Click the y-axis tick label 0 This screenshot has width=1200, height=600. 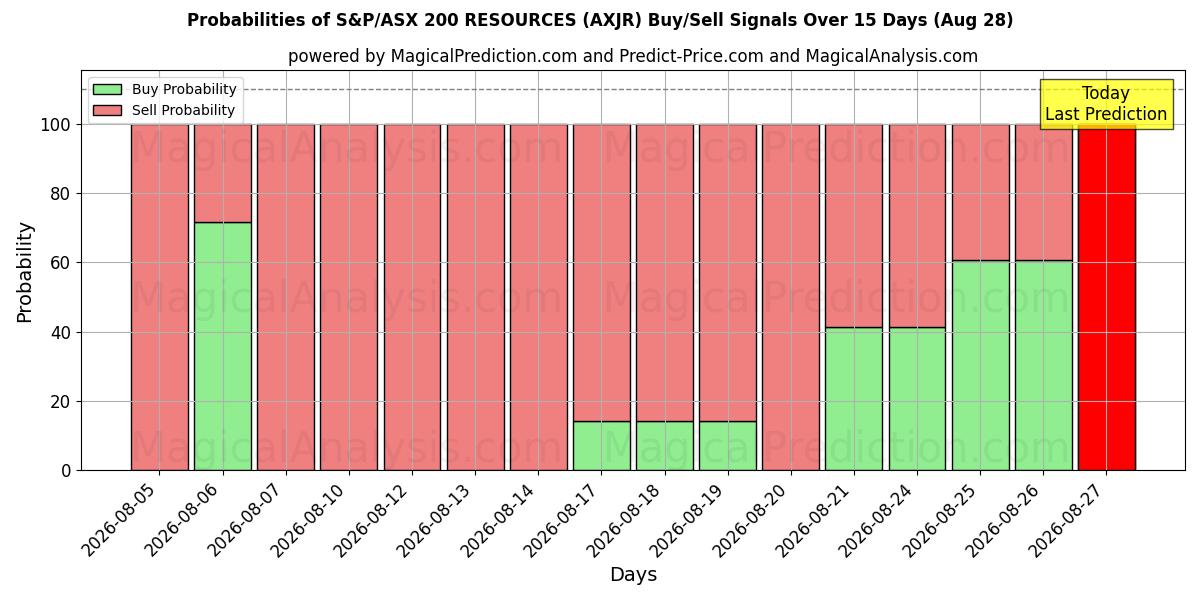tap(66, 471)
